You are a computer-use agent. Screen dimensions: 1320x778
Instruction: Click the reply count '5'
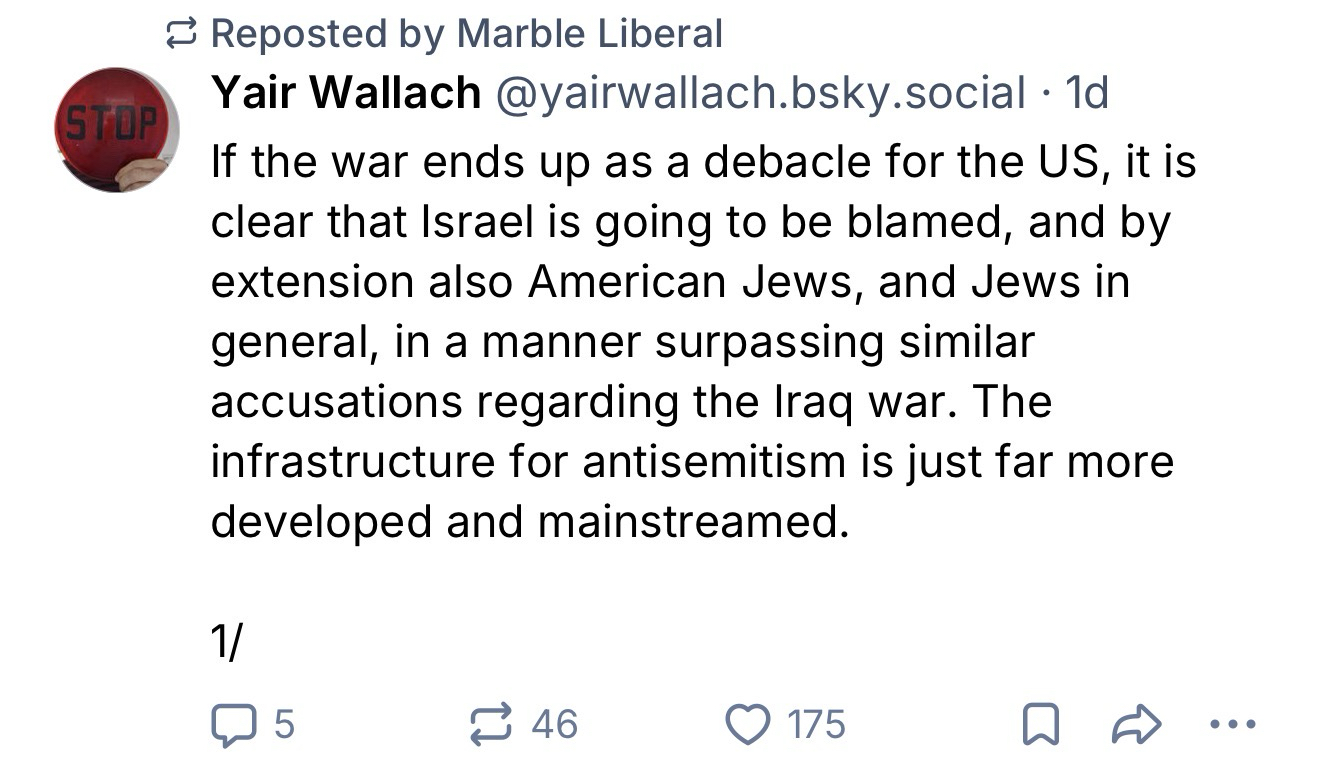coord(283,724)
